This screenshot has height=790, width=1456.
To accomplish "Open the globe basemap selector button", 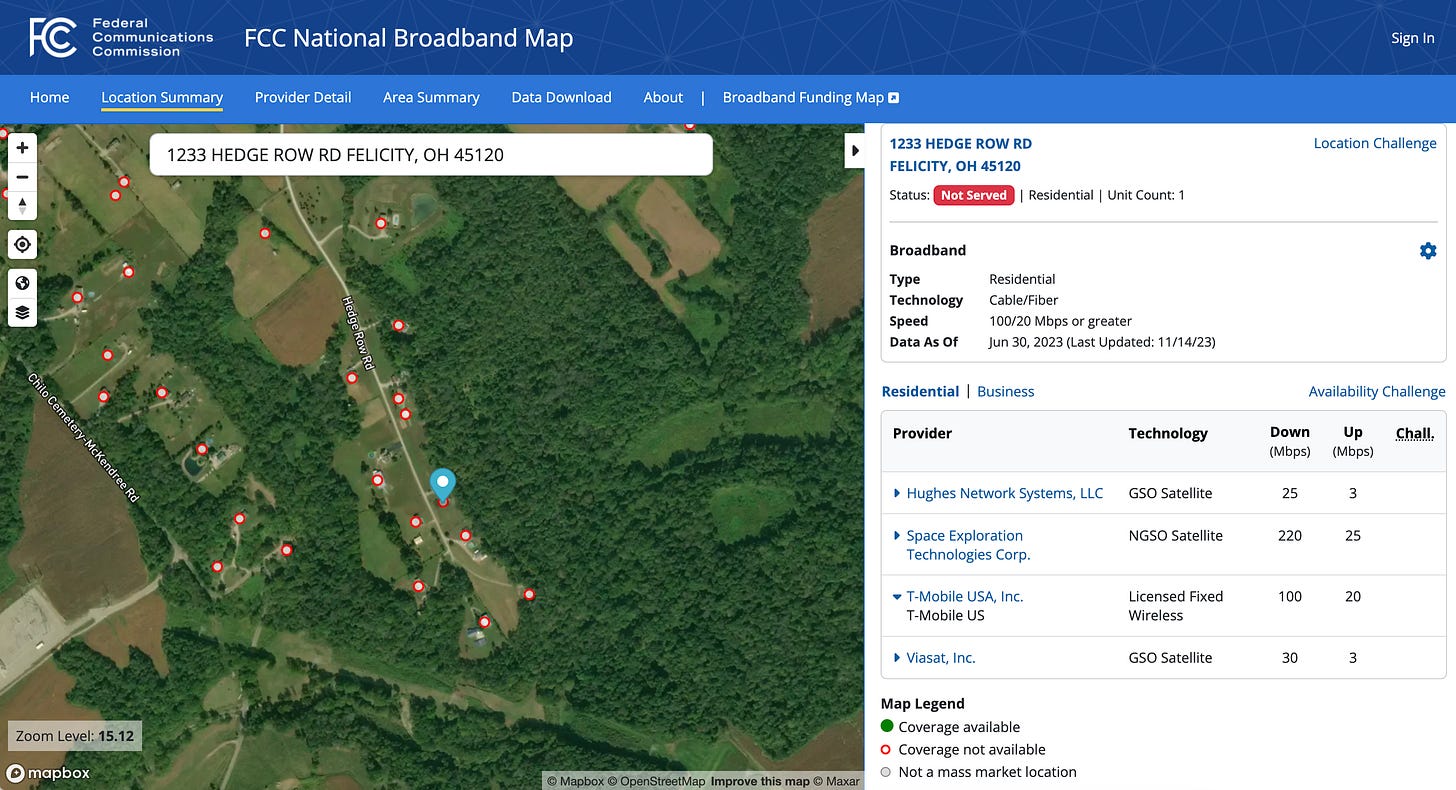I will coord(22,283).
